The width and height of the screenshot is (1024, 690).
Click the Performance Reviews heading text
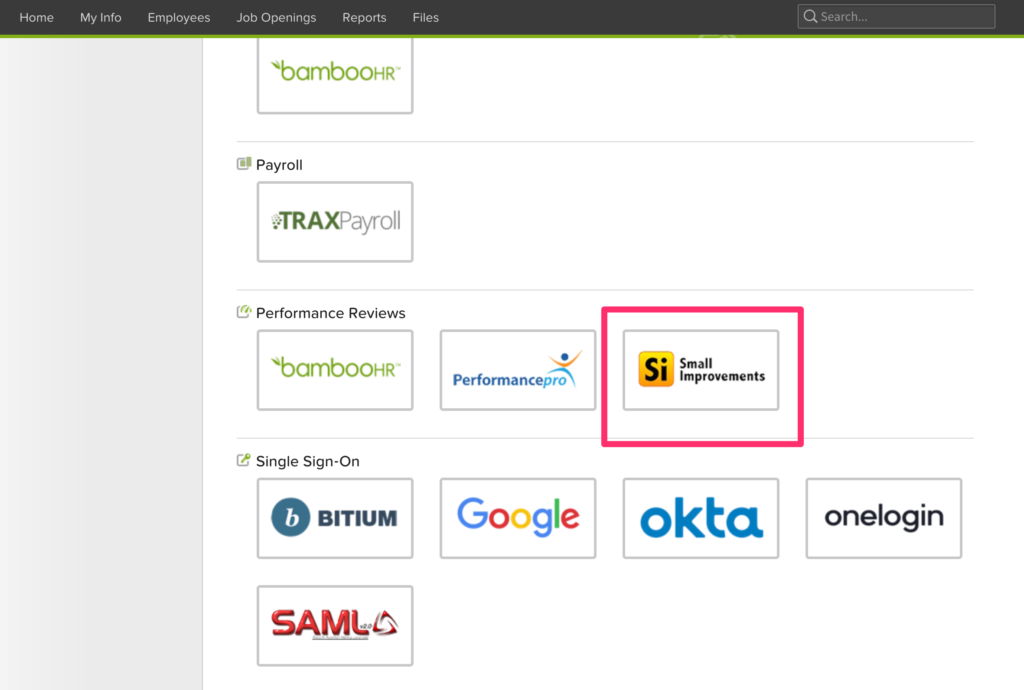tap(330, 313)
